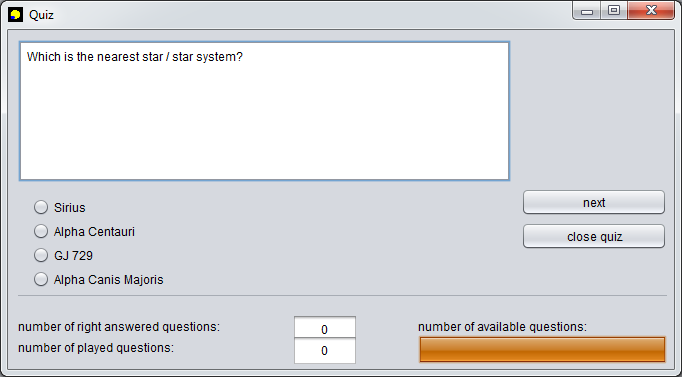Image resolution: width=682 pixels, height=377 pixels.
Task: Click the yellow Quiz app icon in title bar
Action: click(x=16, y=15)
